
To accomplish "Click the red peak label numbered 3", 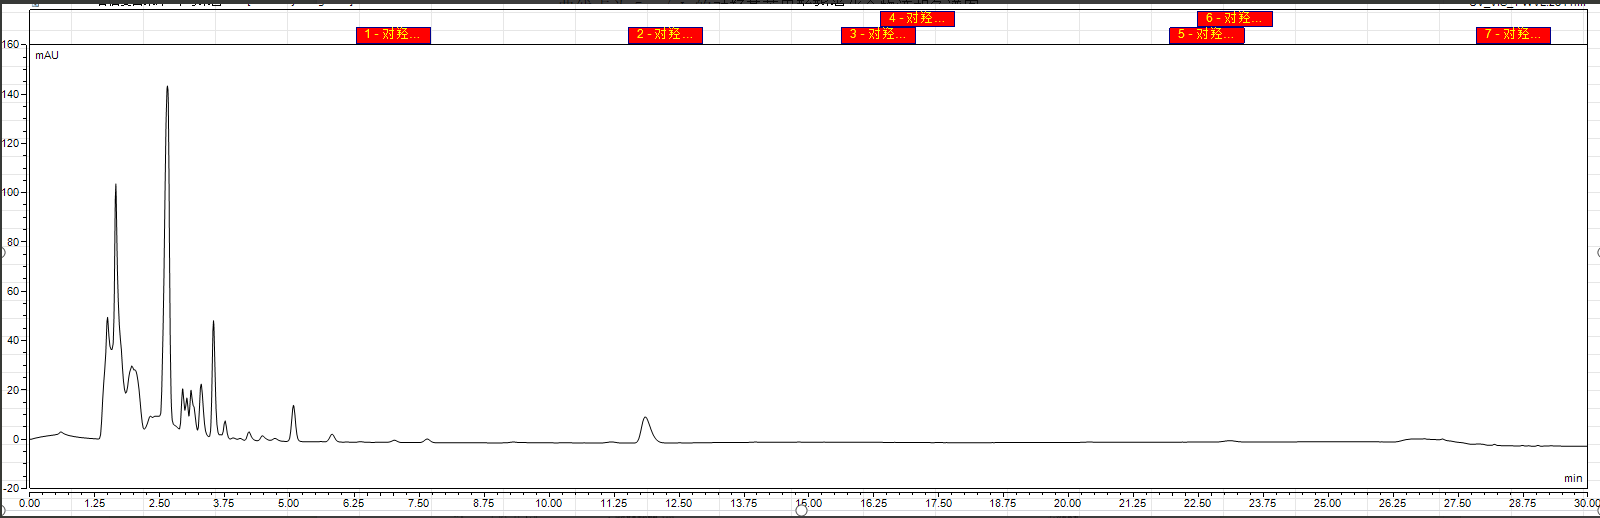I will tap(878, 35).
